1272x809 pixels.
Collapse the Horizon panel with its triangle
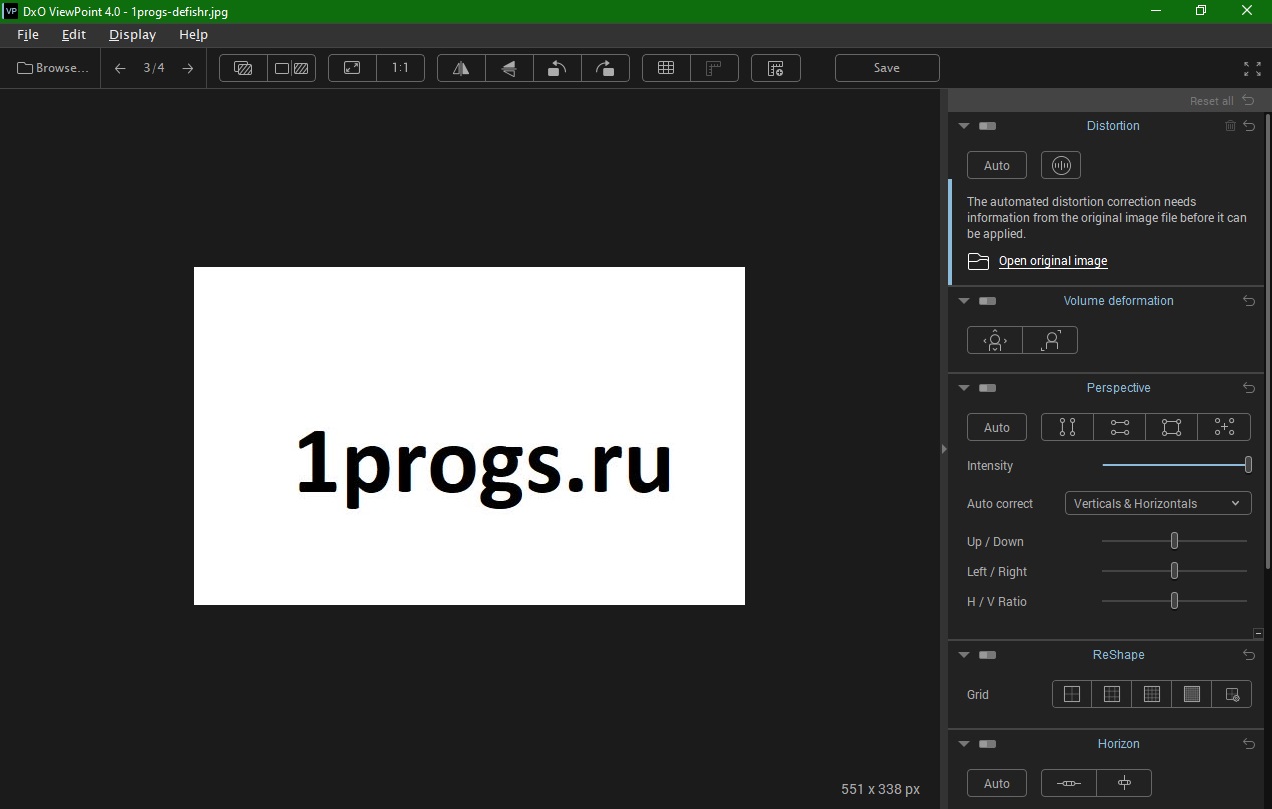coord(964,744)
